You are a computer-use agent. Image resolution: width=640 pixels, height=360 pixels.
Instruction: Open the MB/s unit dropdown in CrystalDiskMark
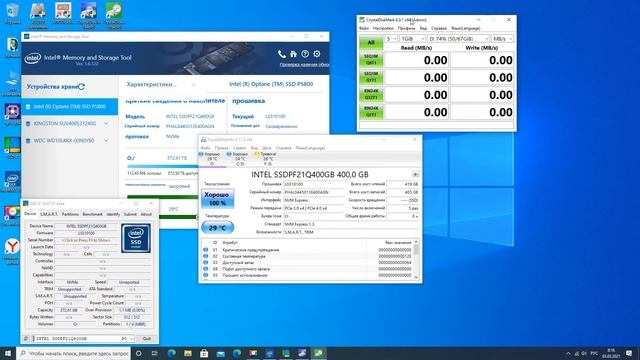point(502,39)
